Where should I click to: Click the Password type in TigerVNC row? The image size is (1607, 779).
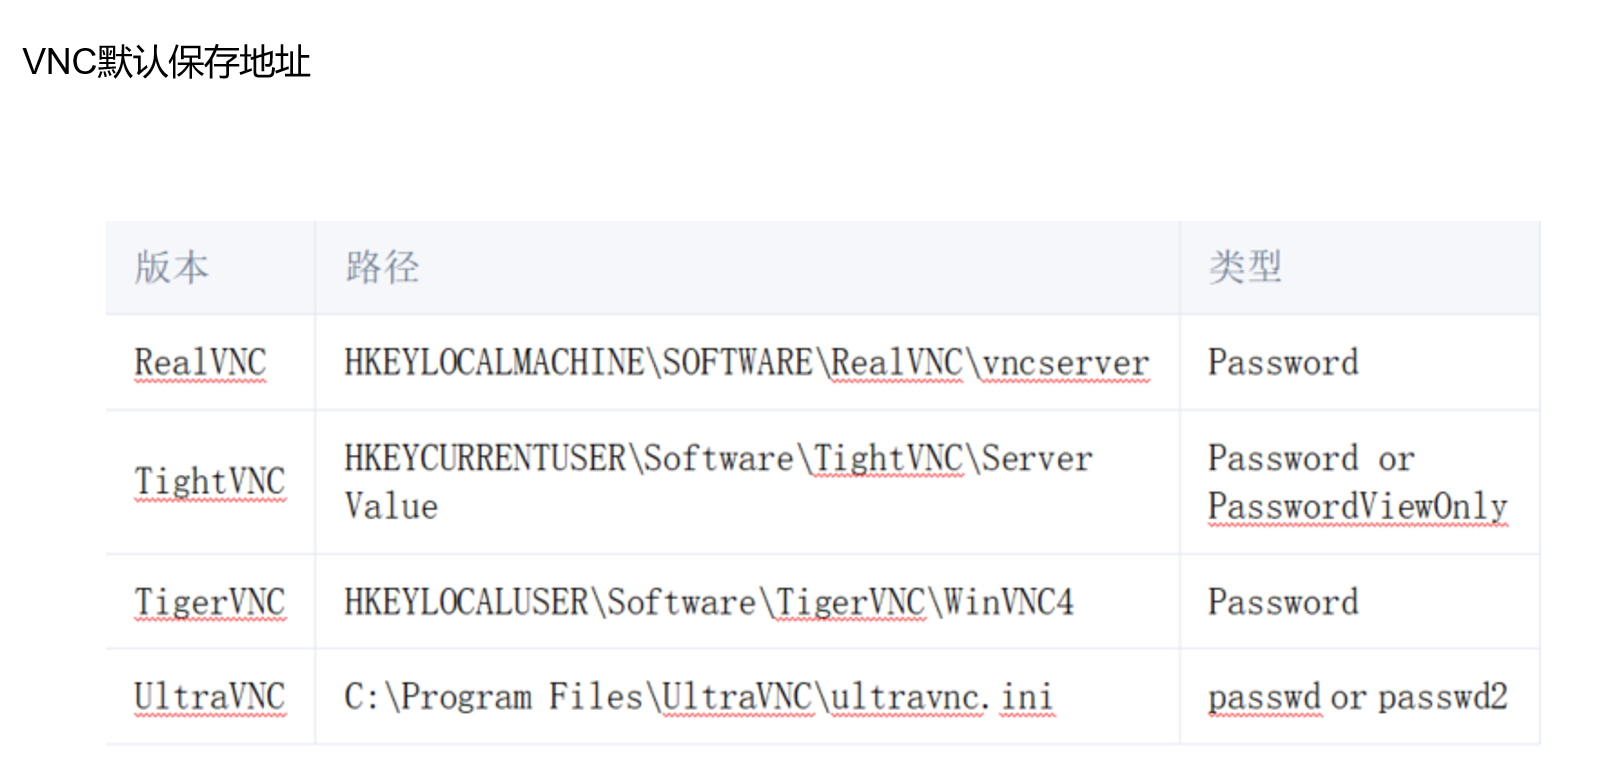1283,602
